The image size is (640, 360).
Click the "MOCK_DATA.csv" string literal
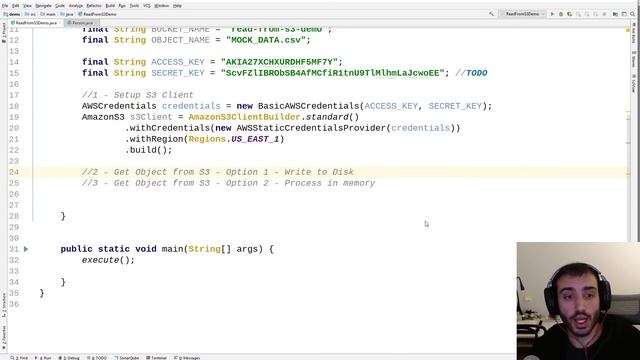coord(266,40)
